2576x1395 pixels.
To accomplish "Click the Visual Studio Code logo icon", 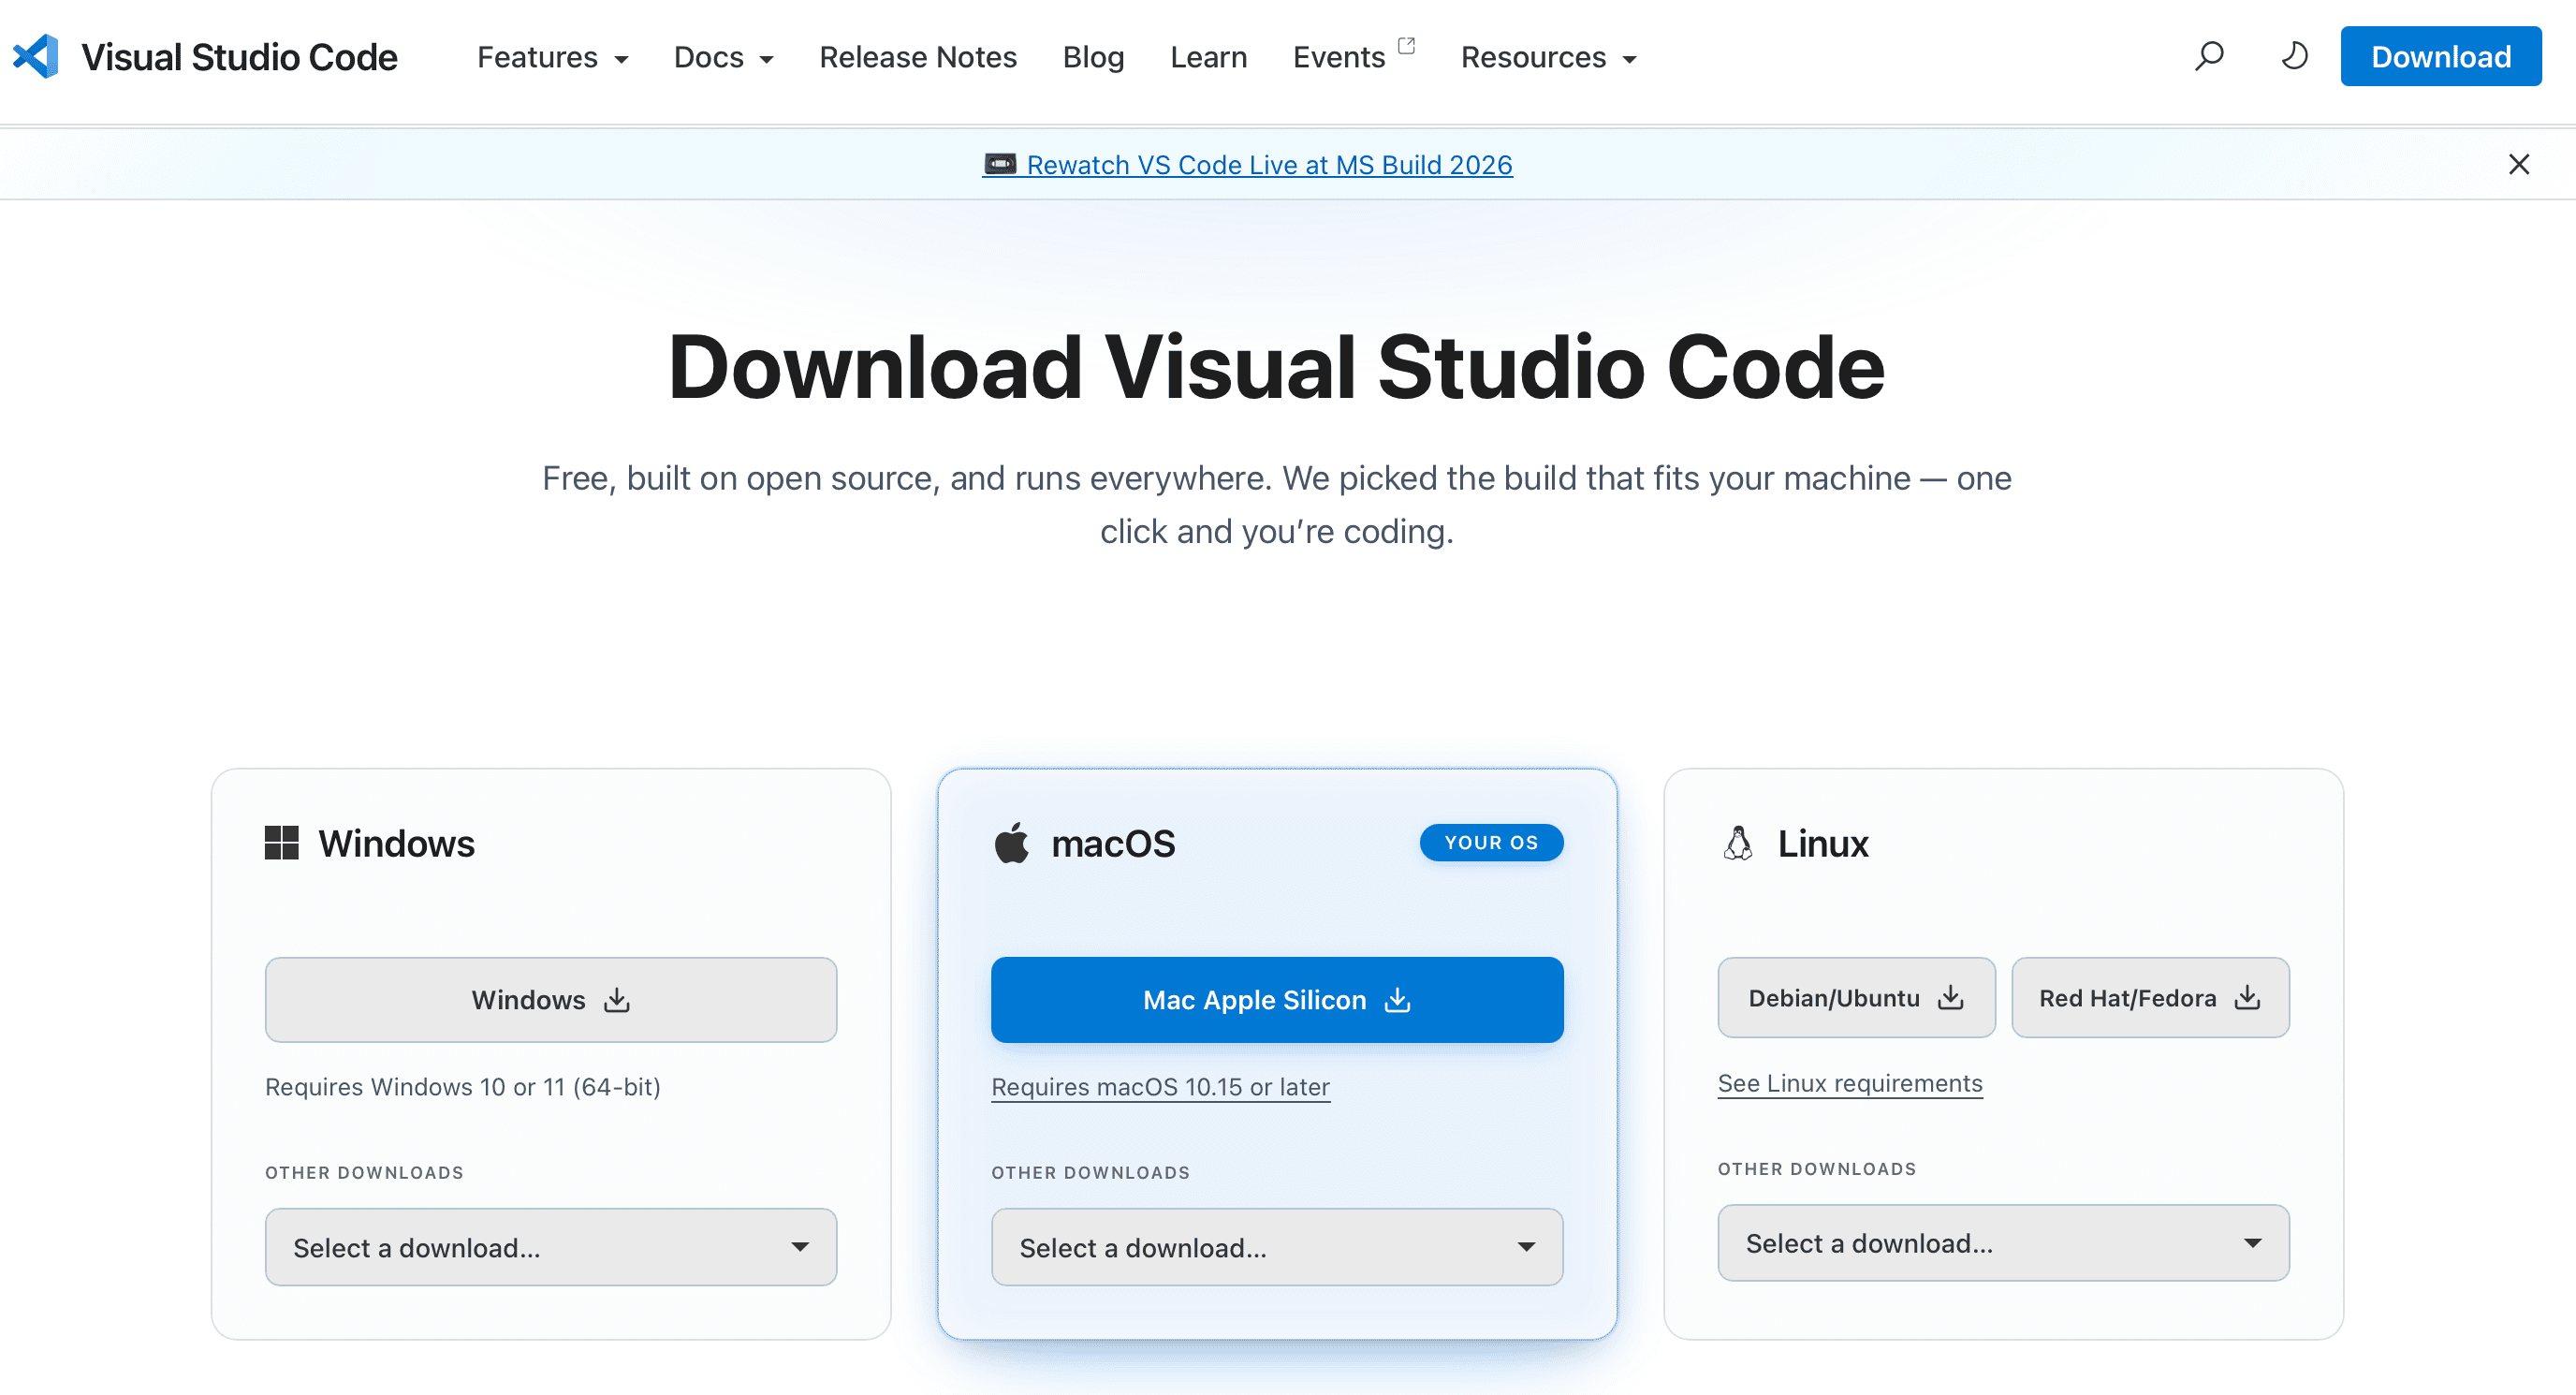I will tap(36, 57).
